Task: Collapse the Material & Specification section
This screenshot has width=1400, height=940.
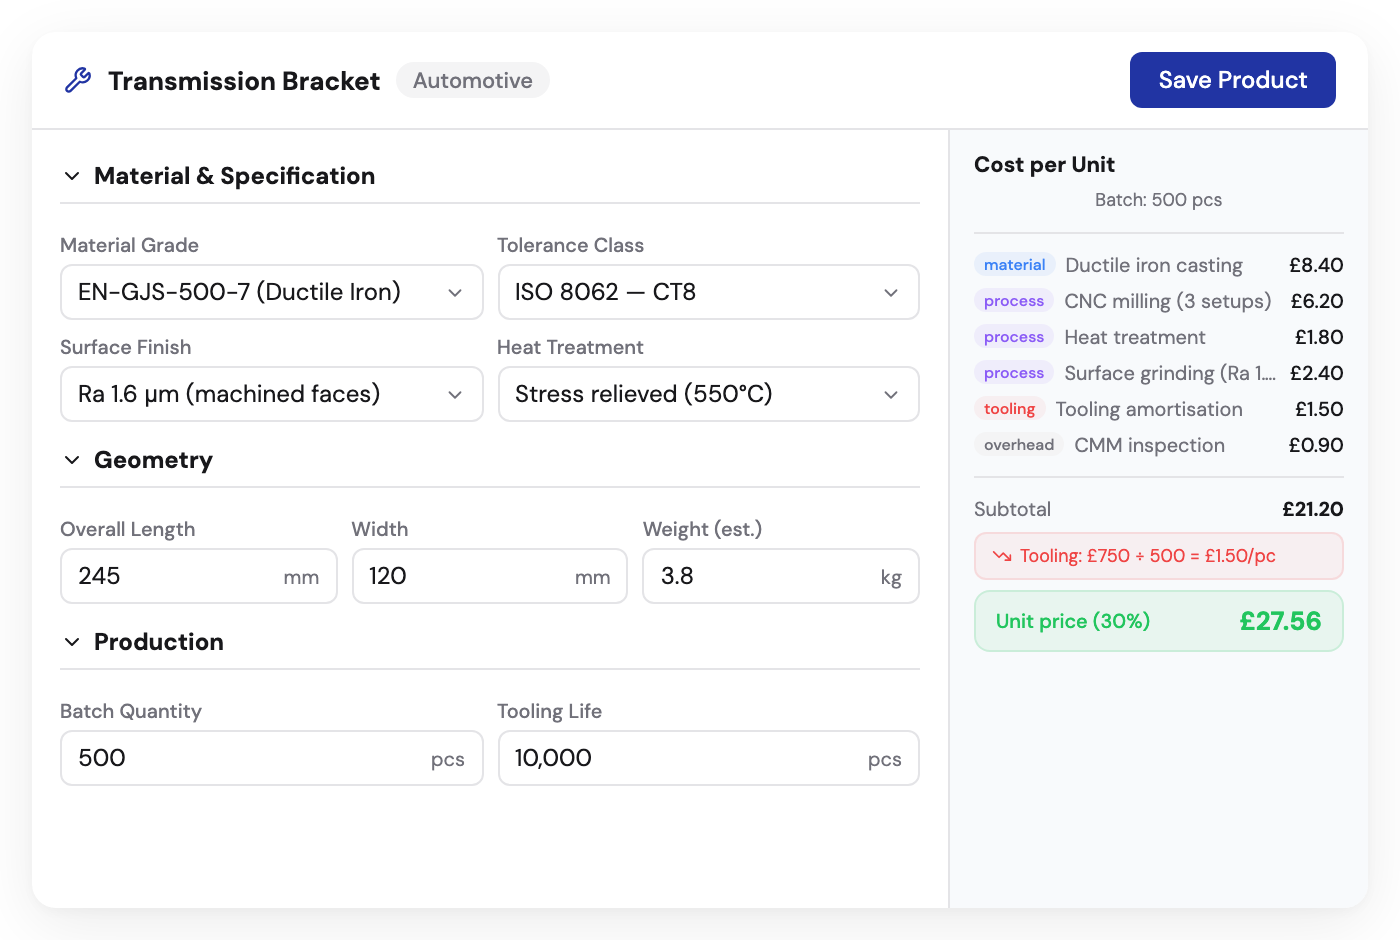Action: click(x=71, y=175)
